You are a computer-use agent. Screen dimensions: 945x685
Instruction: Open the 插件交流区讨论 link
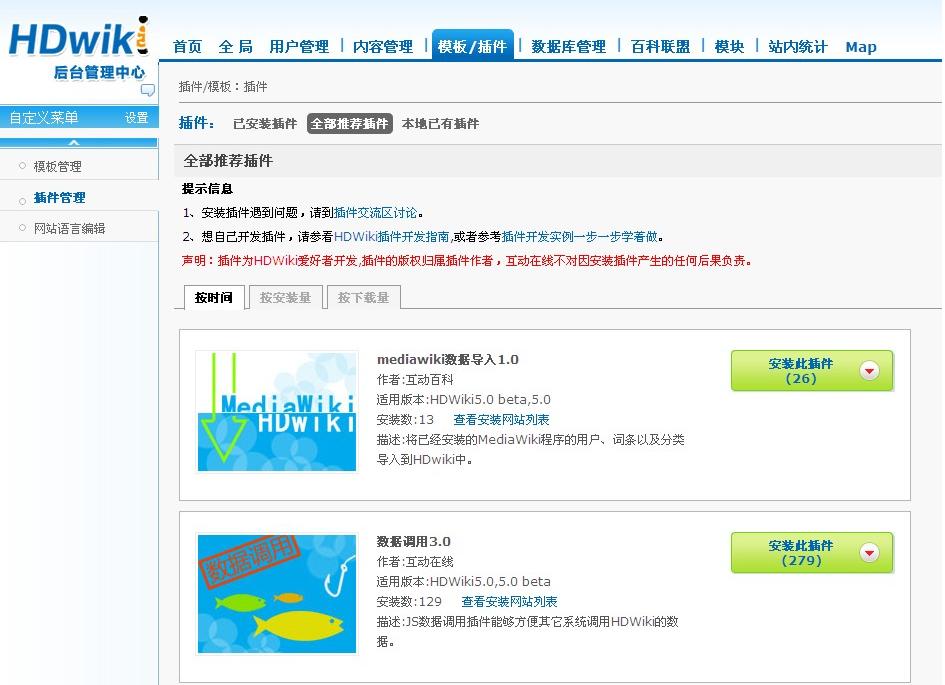click(x=375, y=213)
